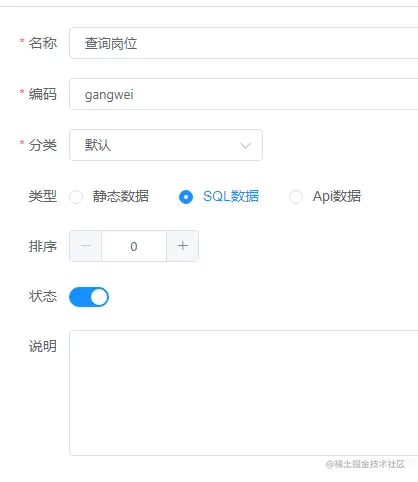Click the 编码 input field containing gangwei
The height and width of the screenshot is (482, 418).
coord(244,94)
